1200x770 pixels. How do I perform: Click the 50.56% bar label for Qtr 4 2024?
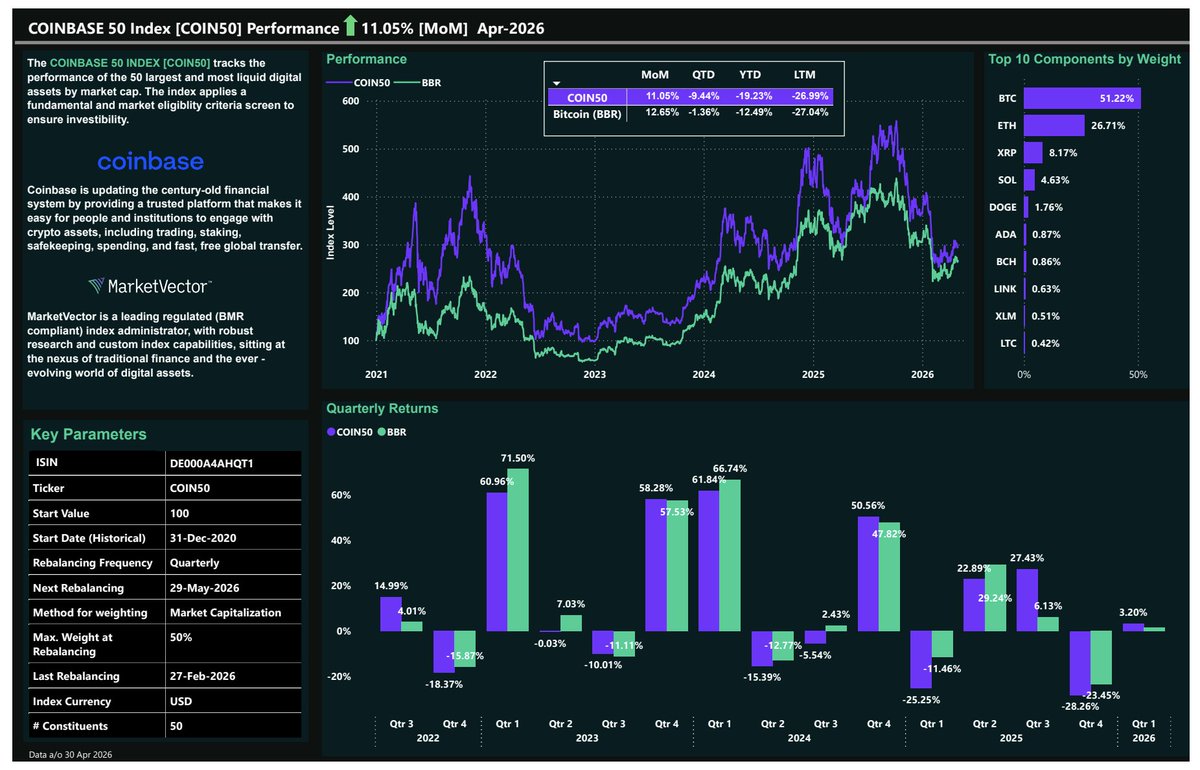(870, 506)
